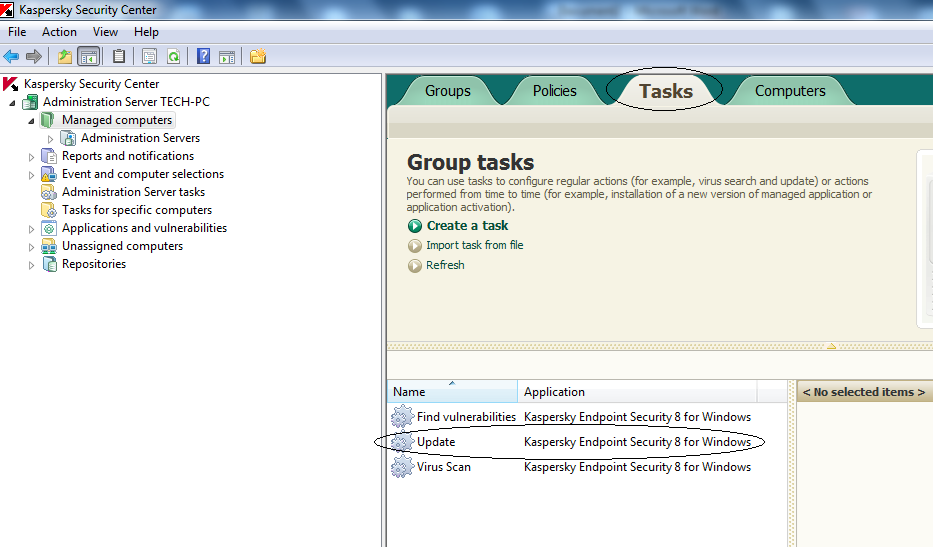Collapse the Administration Server TECH-PC node
The height and width of the screenshot is (547, 933).
[12, 103]
